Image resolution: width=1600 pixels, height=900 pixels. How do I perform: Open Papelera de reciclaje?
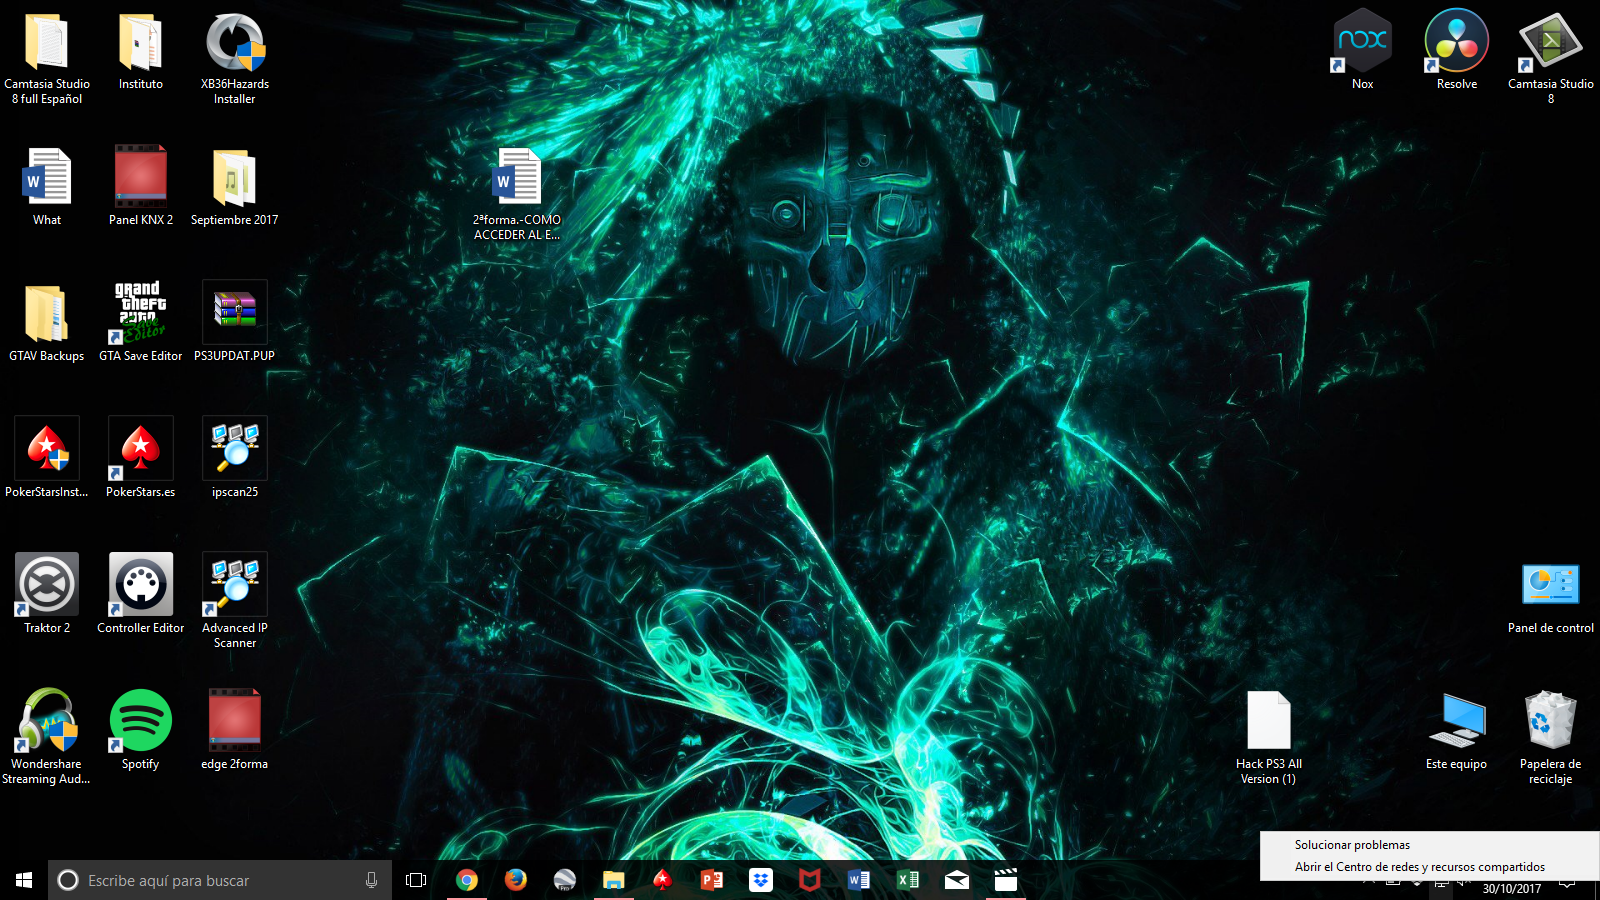pyautogui.click(x=1551, y=738)
